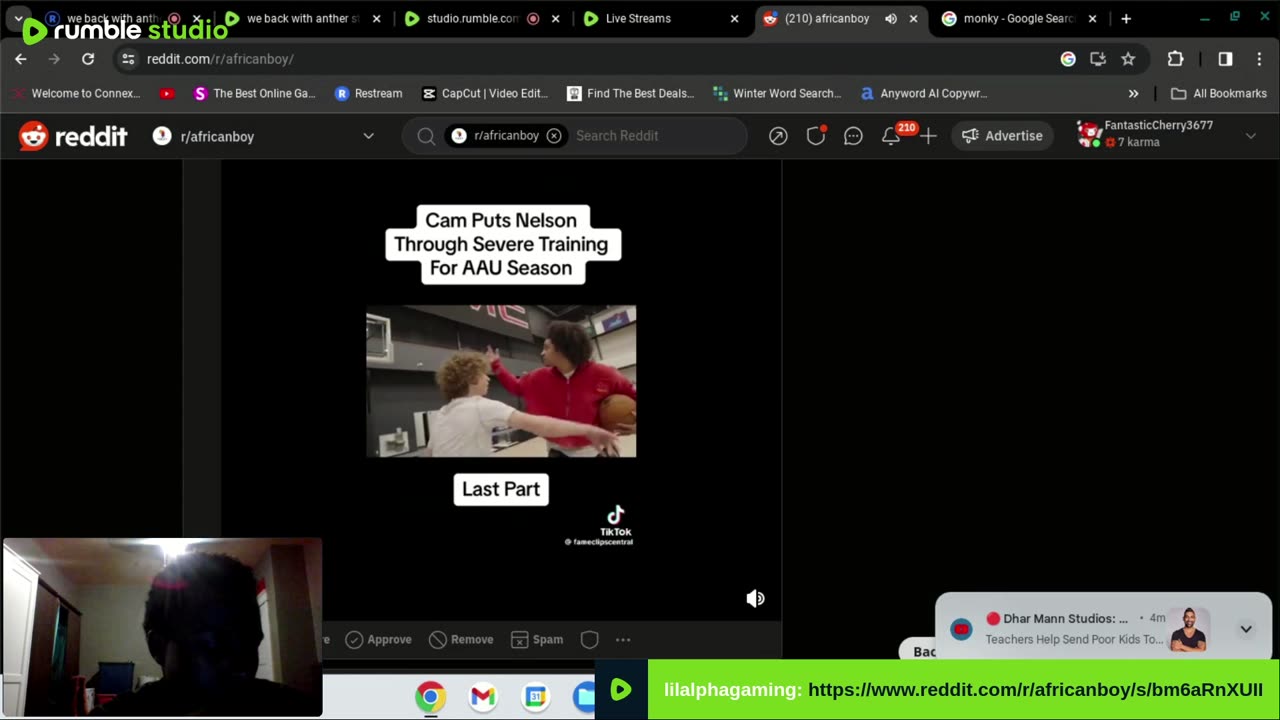1280x720 pixels.
Task: Switch to the Live Streams tab
Action: click(661, 18)
